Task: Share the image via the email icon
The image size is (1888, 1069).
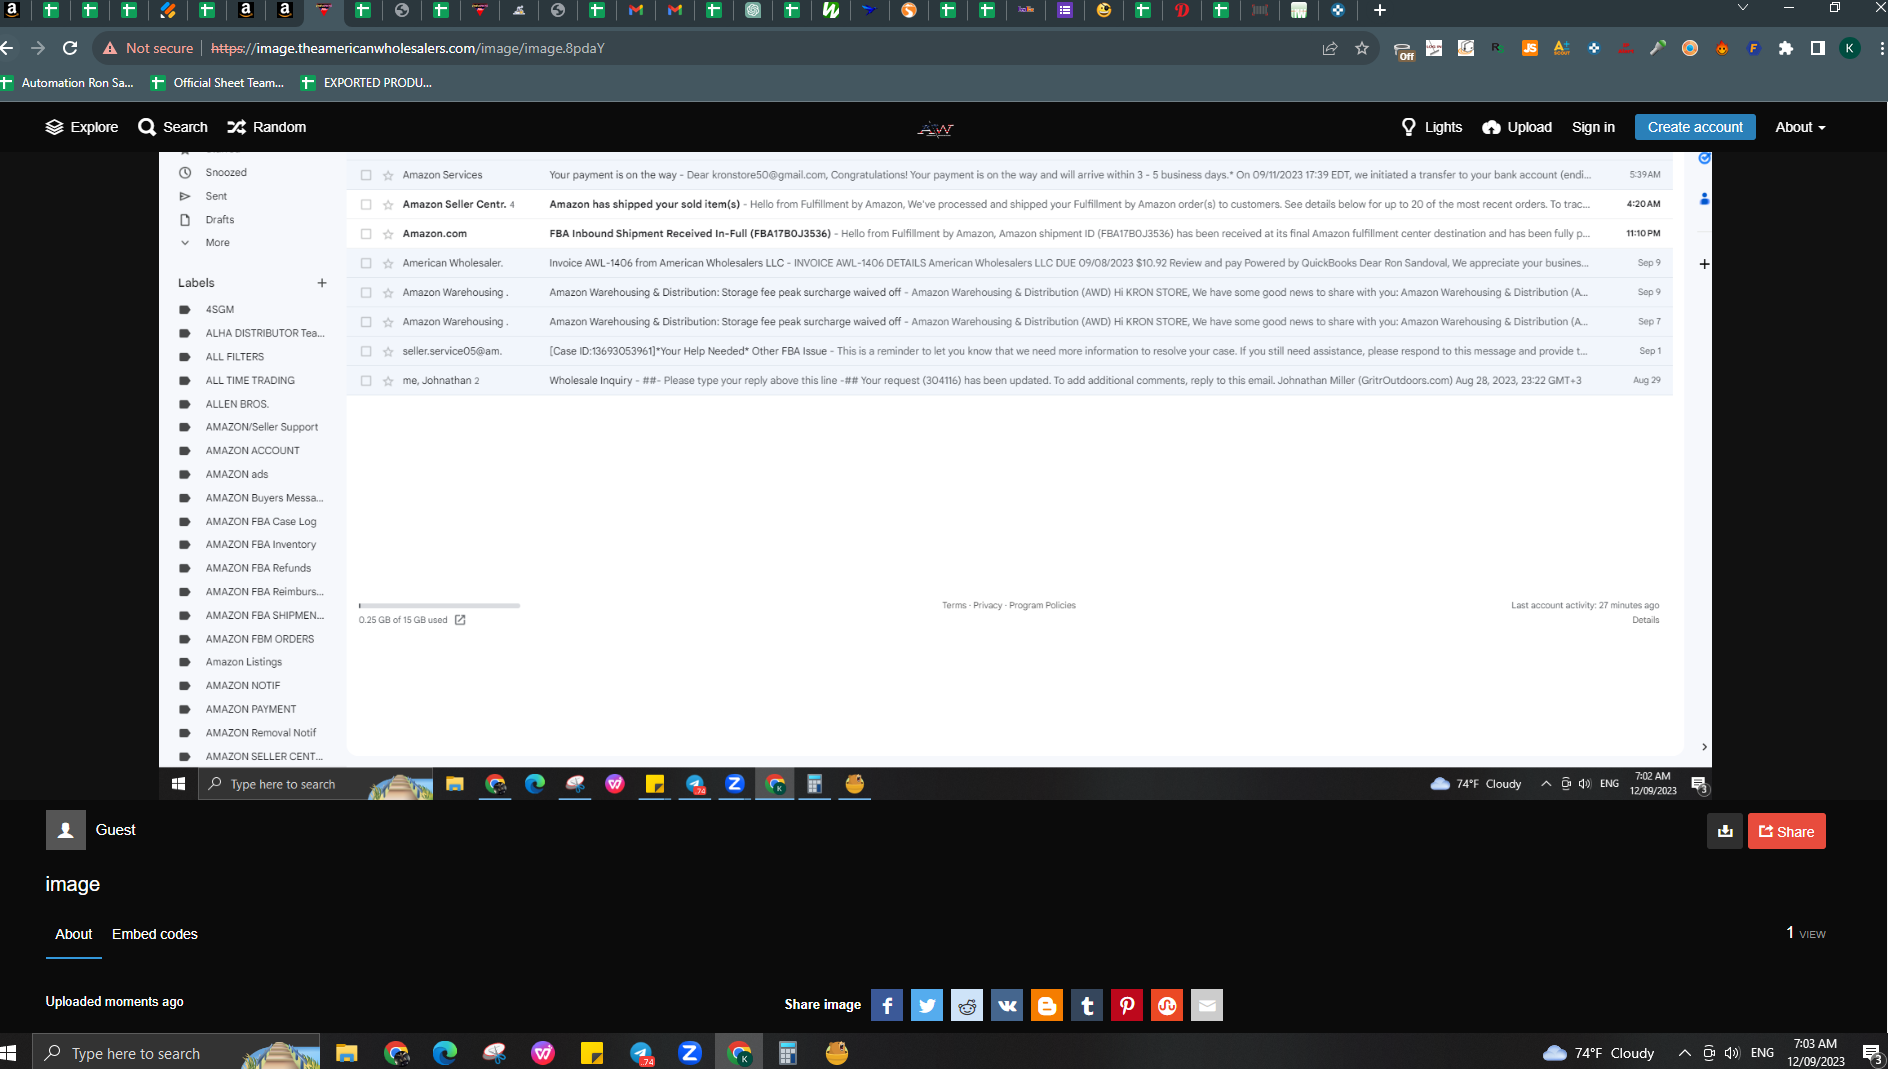Action: (x=1207, y=1005)
